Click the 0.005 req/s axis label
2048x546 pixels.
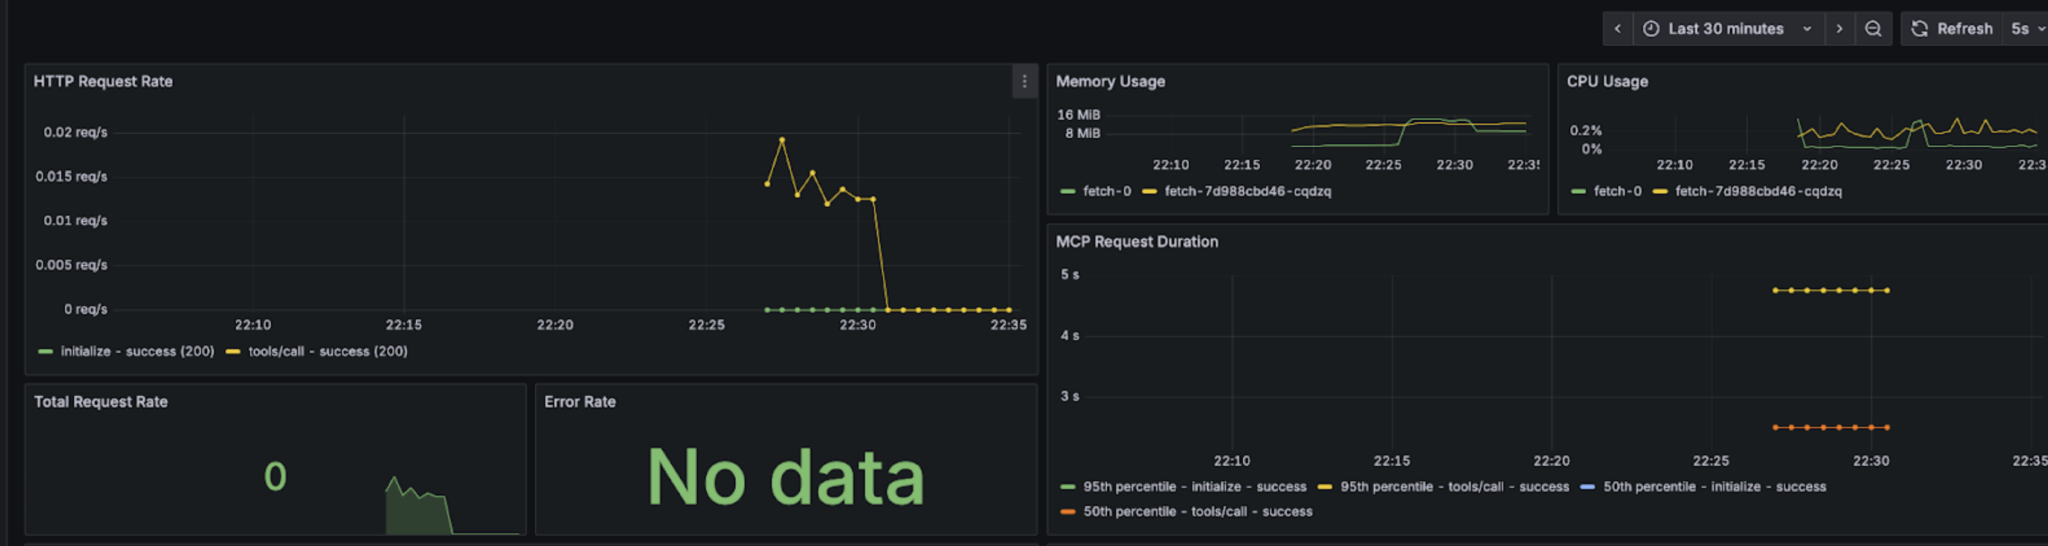tap(71, 265)
